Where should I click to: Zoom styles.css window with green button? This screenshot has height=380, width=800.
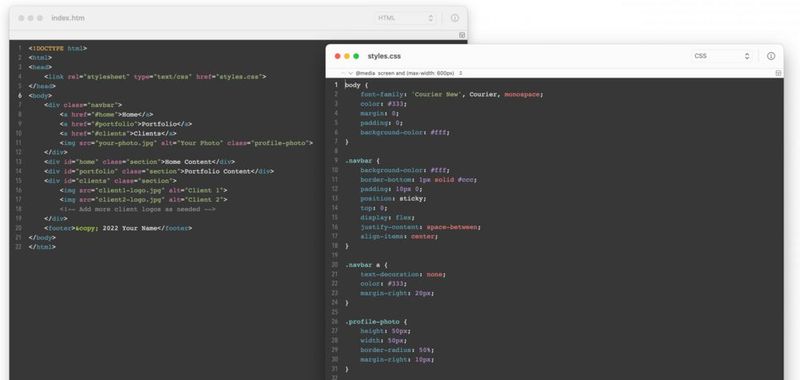pos(356,56)
